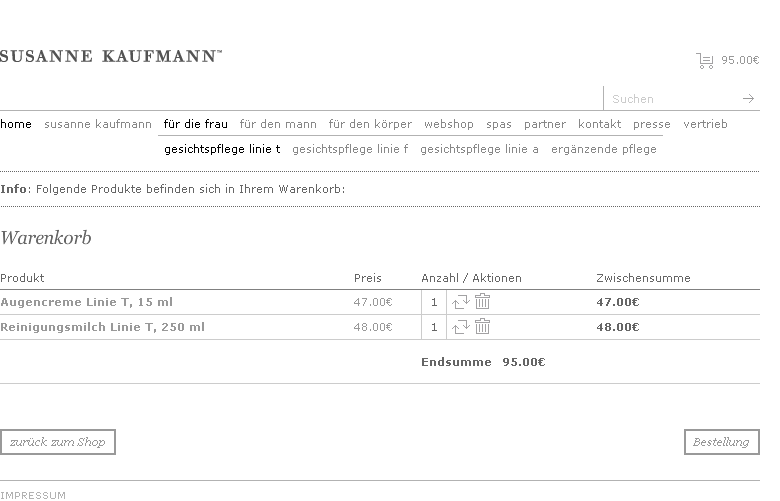Click the Suchen search field
This screenshot has width=780, height=501.
pos(673,99)
